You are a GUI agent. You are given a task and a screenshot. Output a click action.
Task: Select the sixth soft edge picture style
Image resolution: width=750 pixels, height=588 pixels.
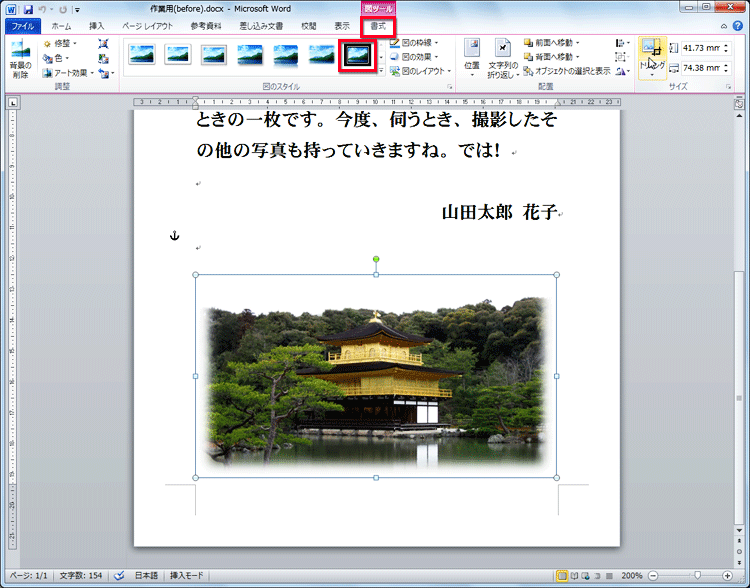pyautogui.click(x=321, y=55)
